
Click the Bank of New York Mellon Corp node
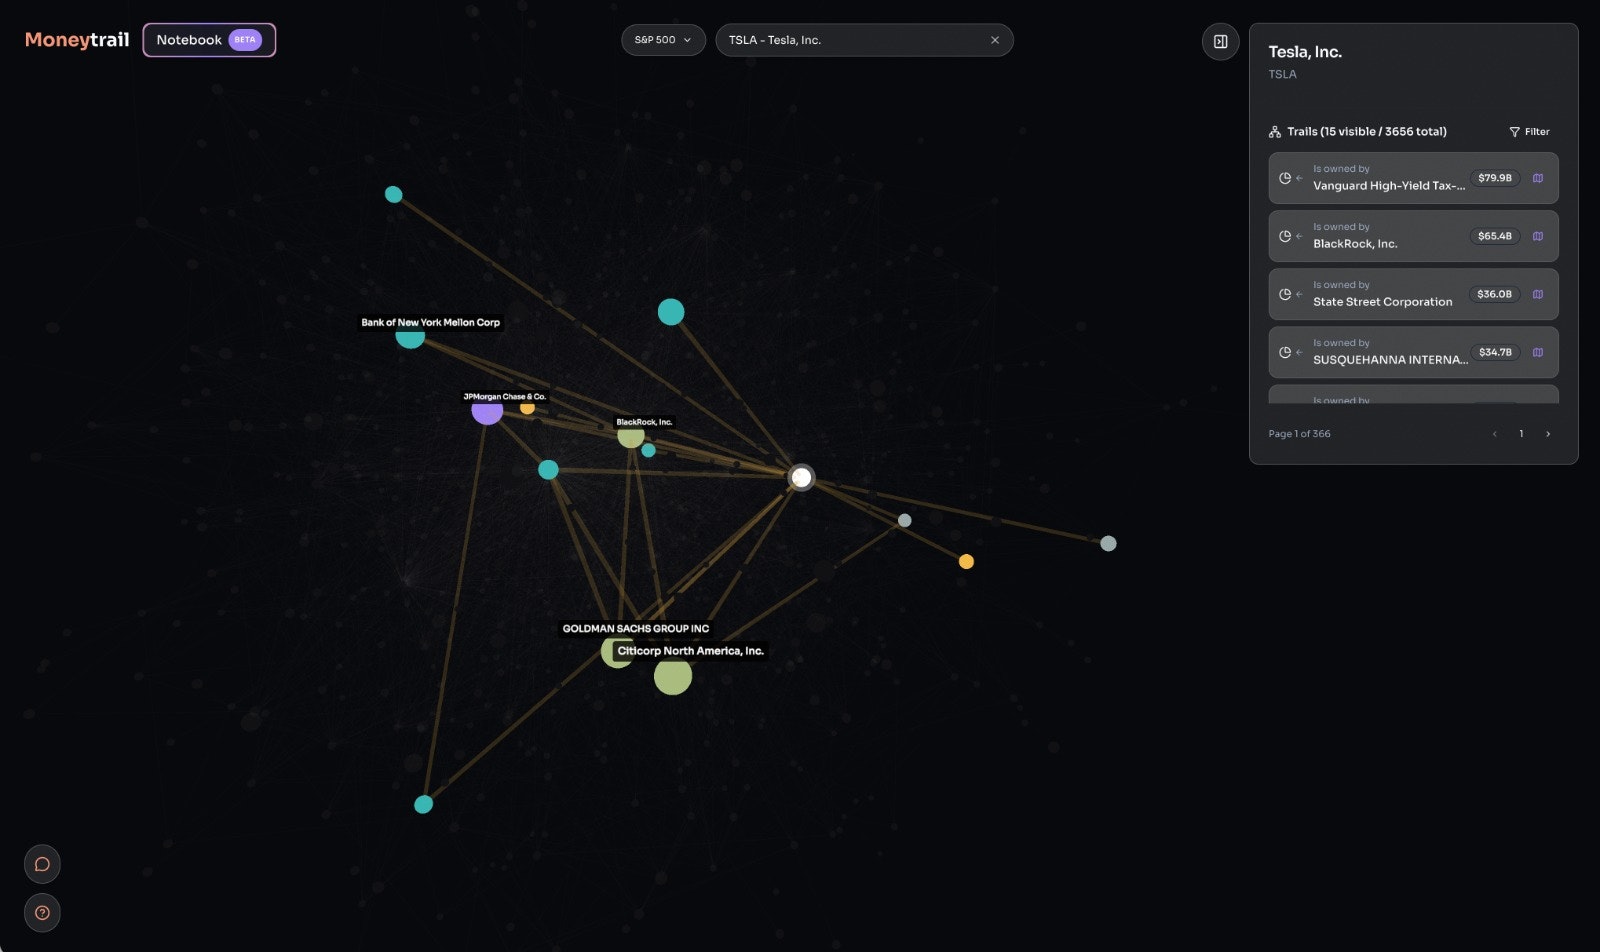pos(410,337)
